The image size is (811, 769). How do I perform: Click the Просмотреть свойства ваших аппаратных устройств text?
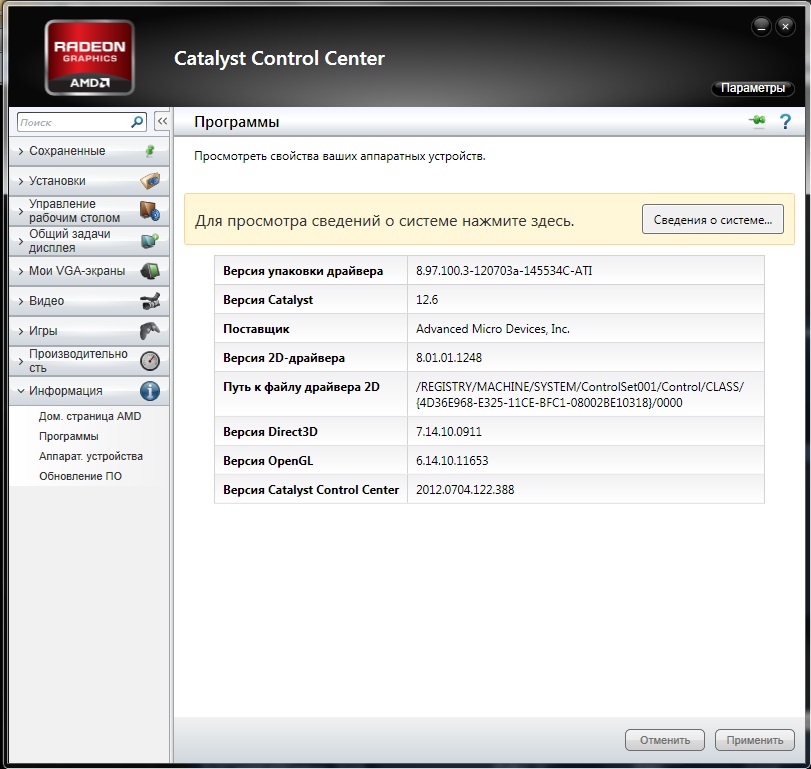[x=340, y=156]
